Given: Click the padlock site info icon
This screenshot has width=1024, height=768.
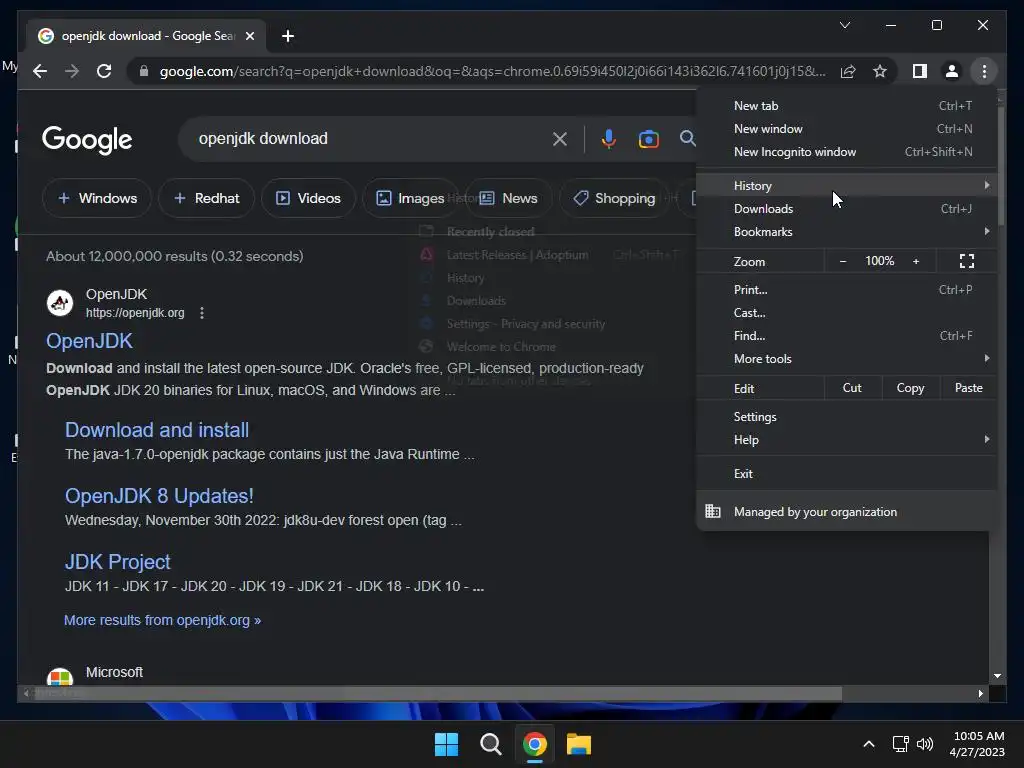Looking at the screenshot, I should [144, 71].
